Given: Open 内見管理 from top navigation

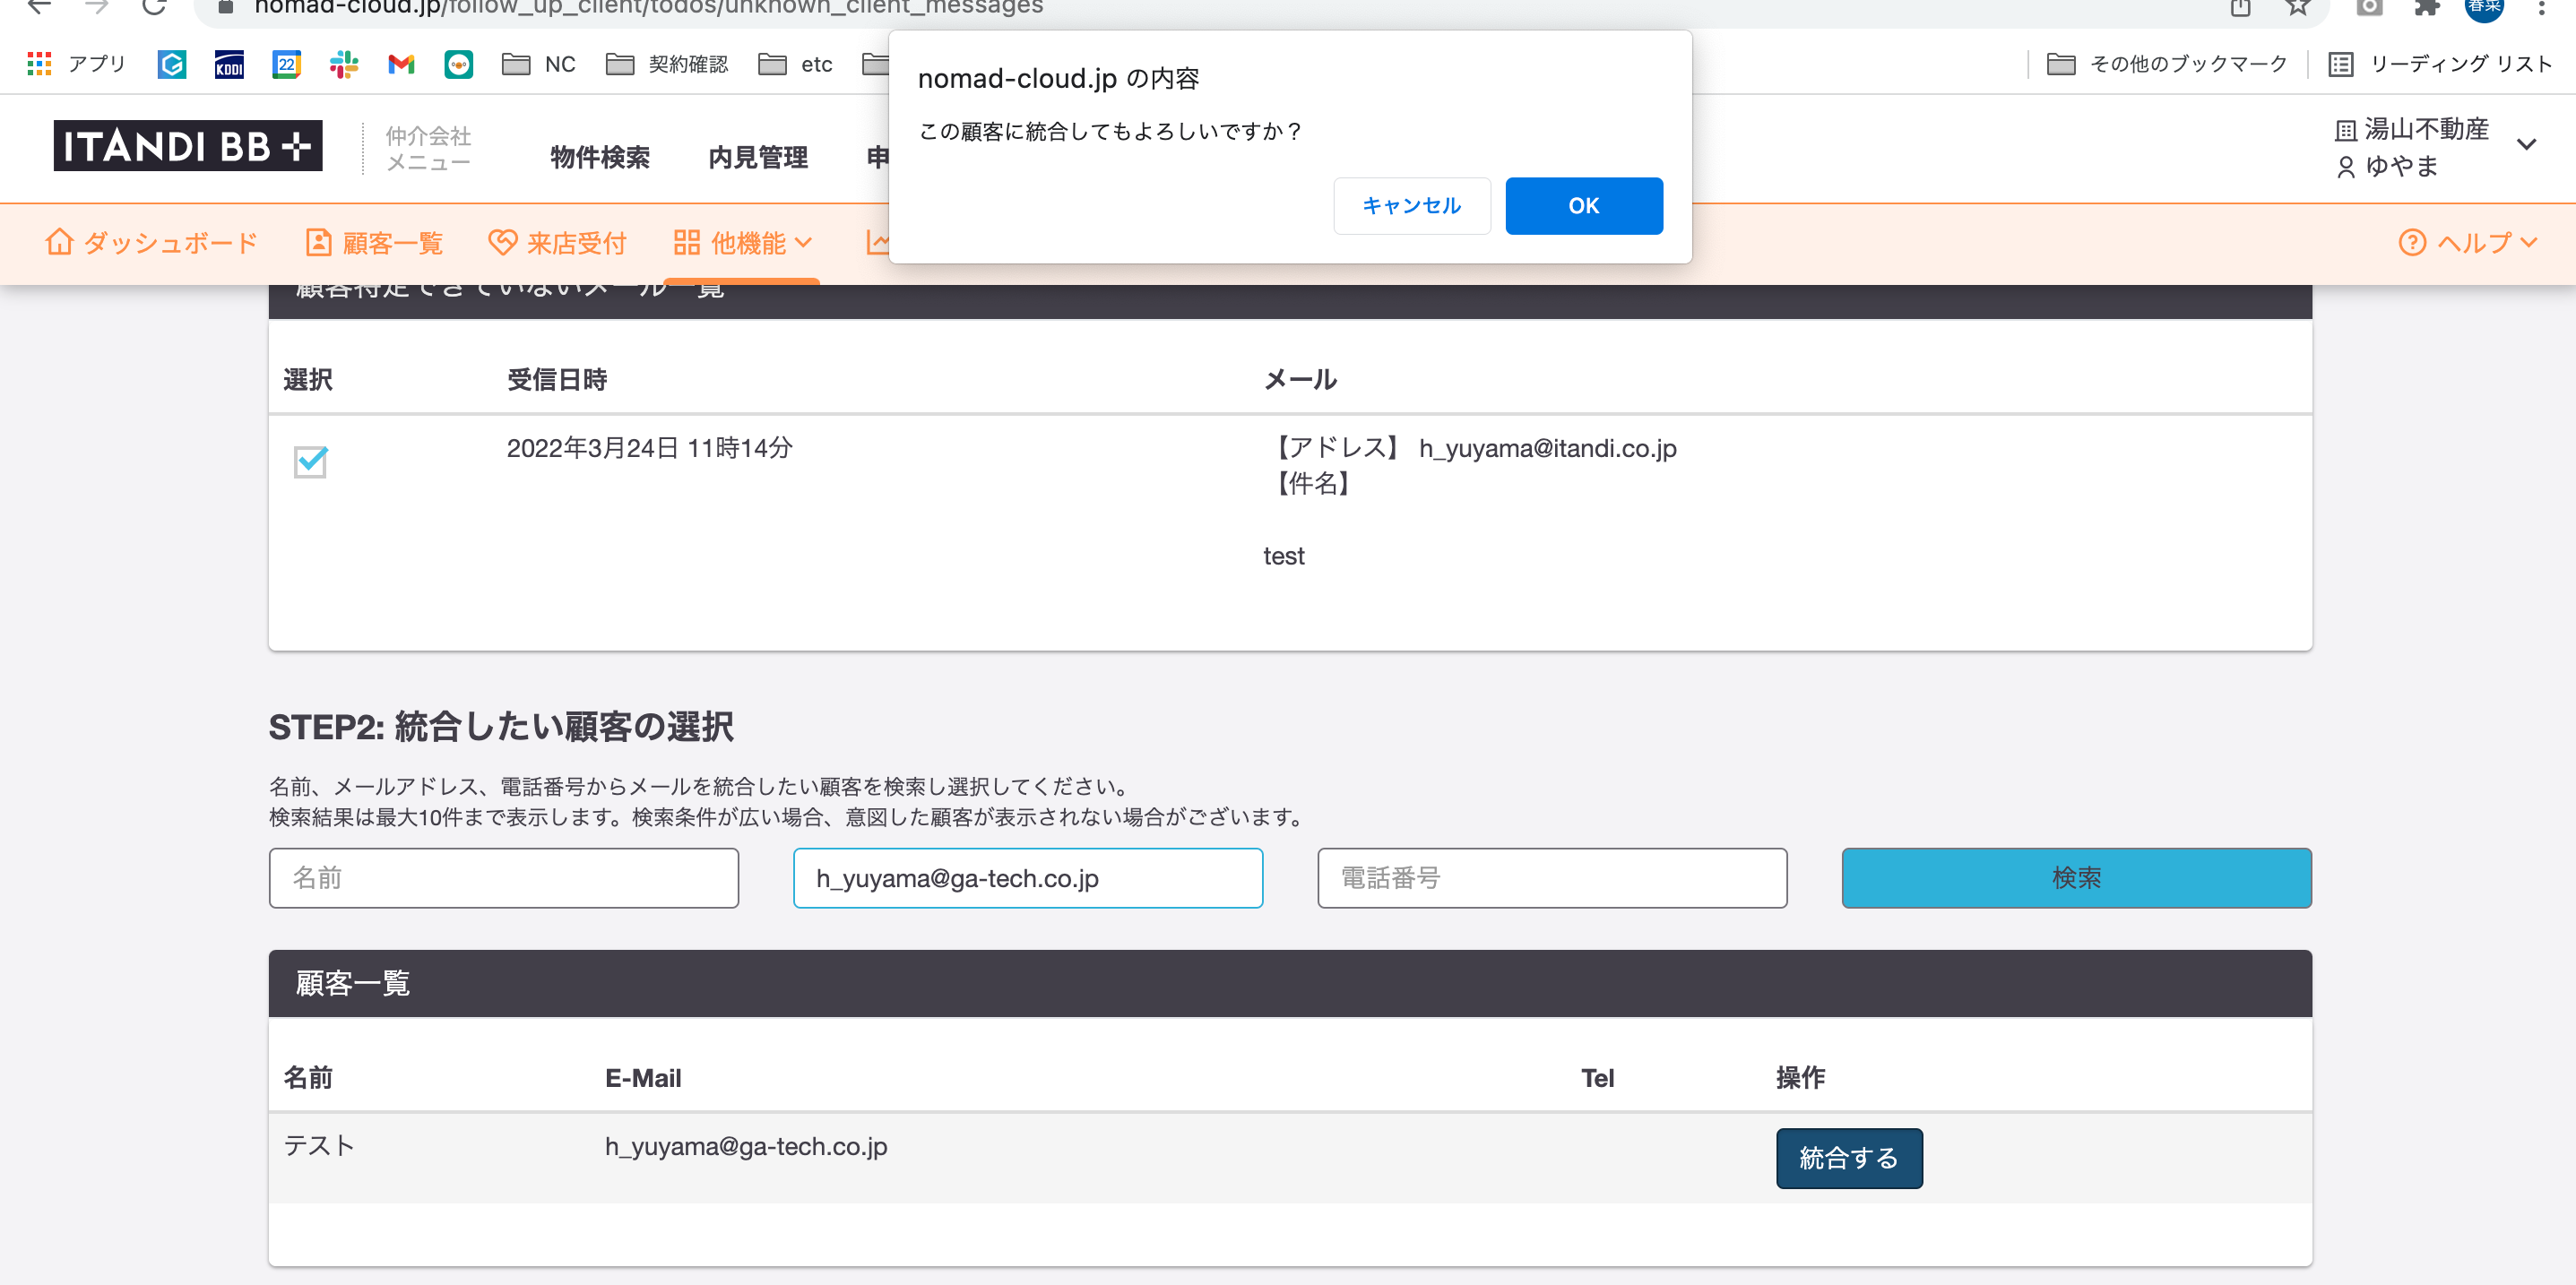Looking at the screenshot, I should 758,157.
